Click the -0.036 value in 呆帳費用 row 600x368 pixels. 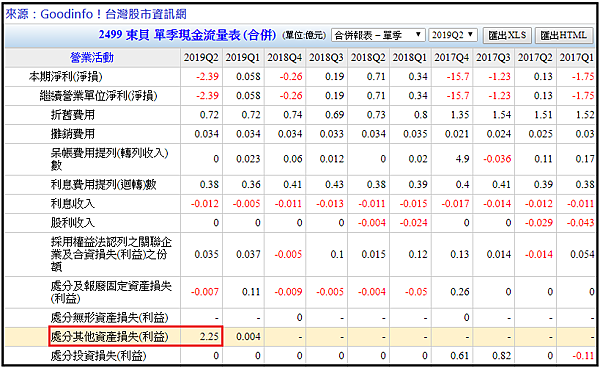click(497, 159)
